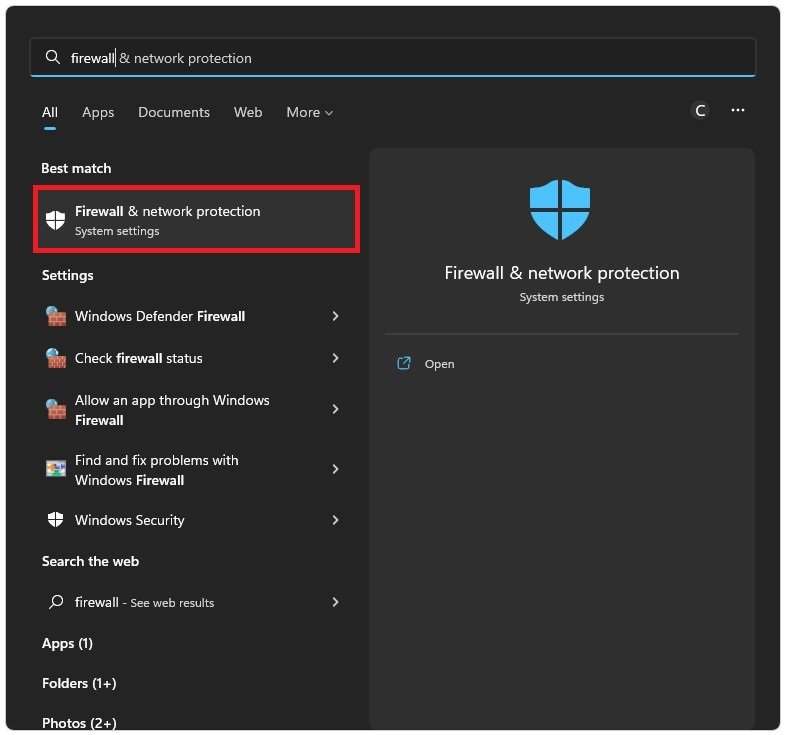786x735 pixels.
Task: Click the Allow an app through Firewall icon
Action: click(x=56, y=409)
